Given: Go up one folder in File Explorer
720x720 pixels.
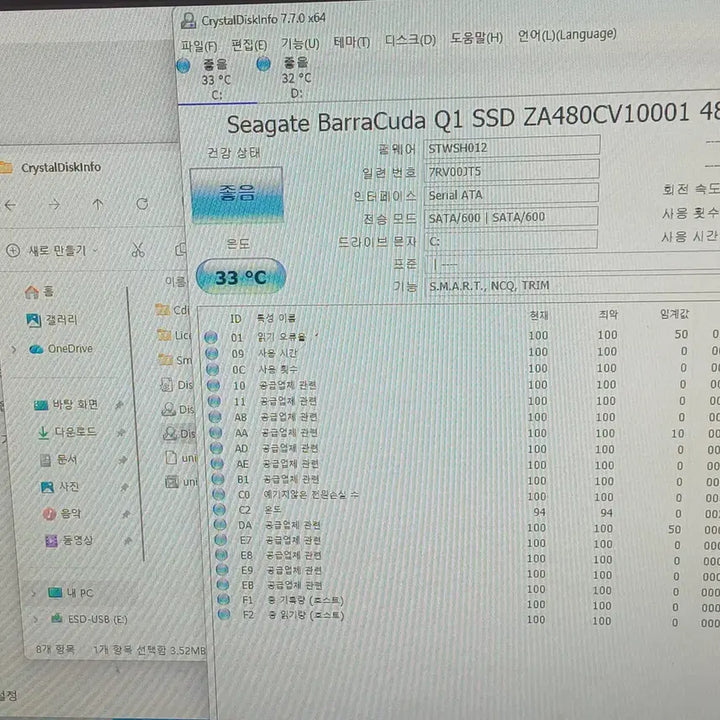Looking at the screenshot, I should (x=98, y=204).
